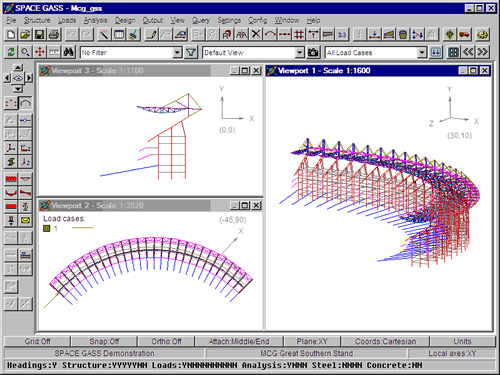Expand the All Load Cases dropdown
This screenshot has width=500, height=375.
[422, 52]
